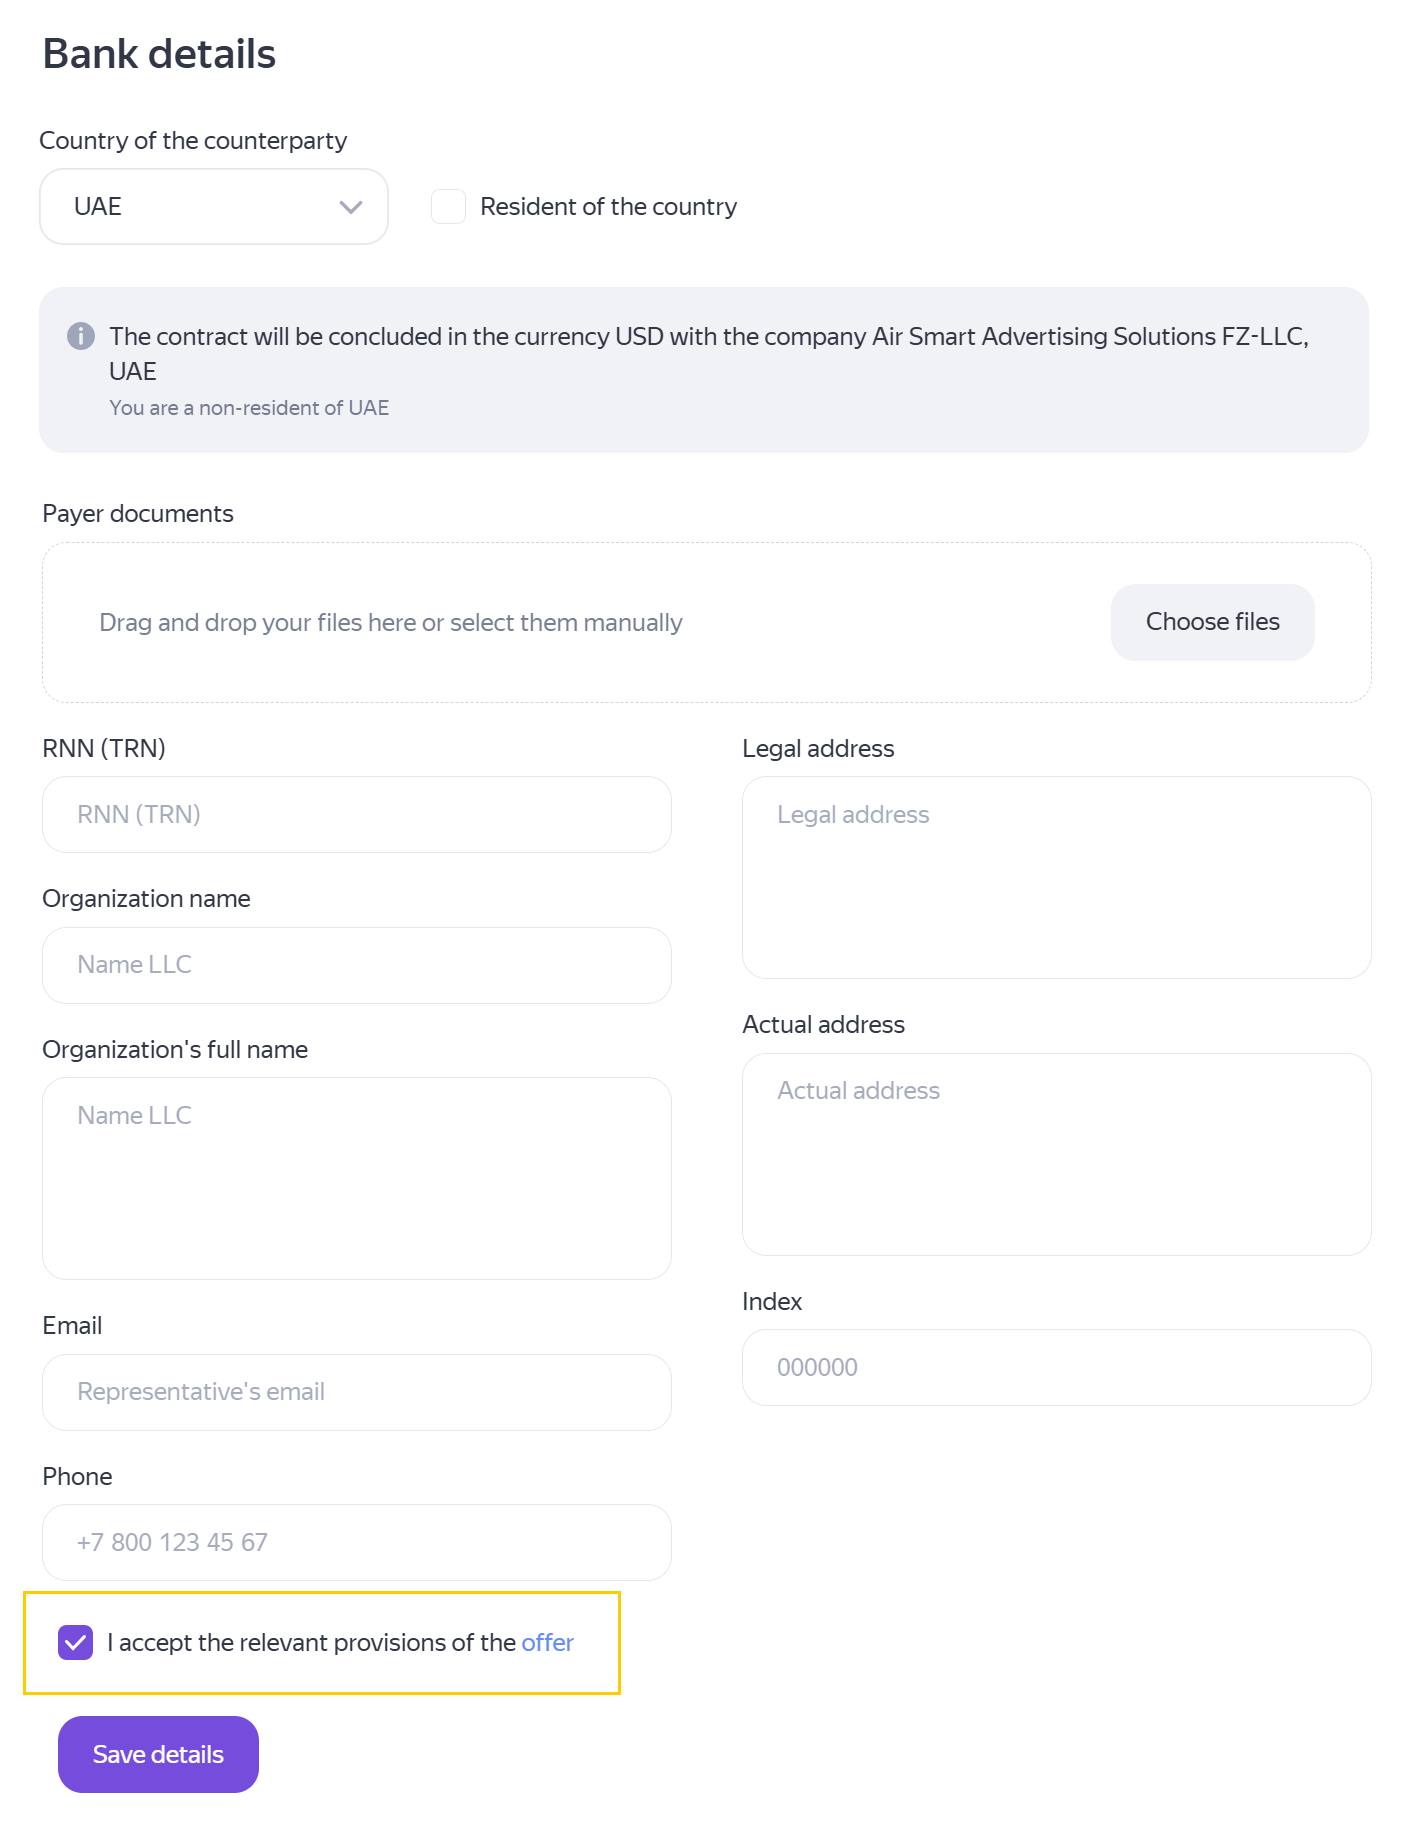
Task: Click the Phone number input field
Action: point(357,1542)
